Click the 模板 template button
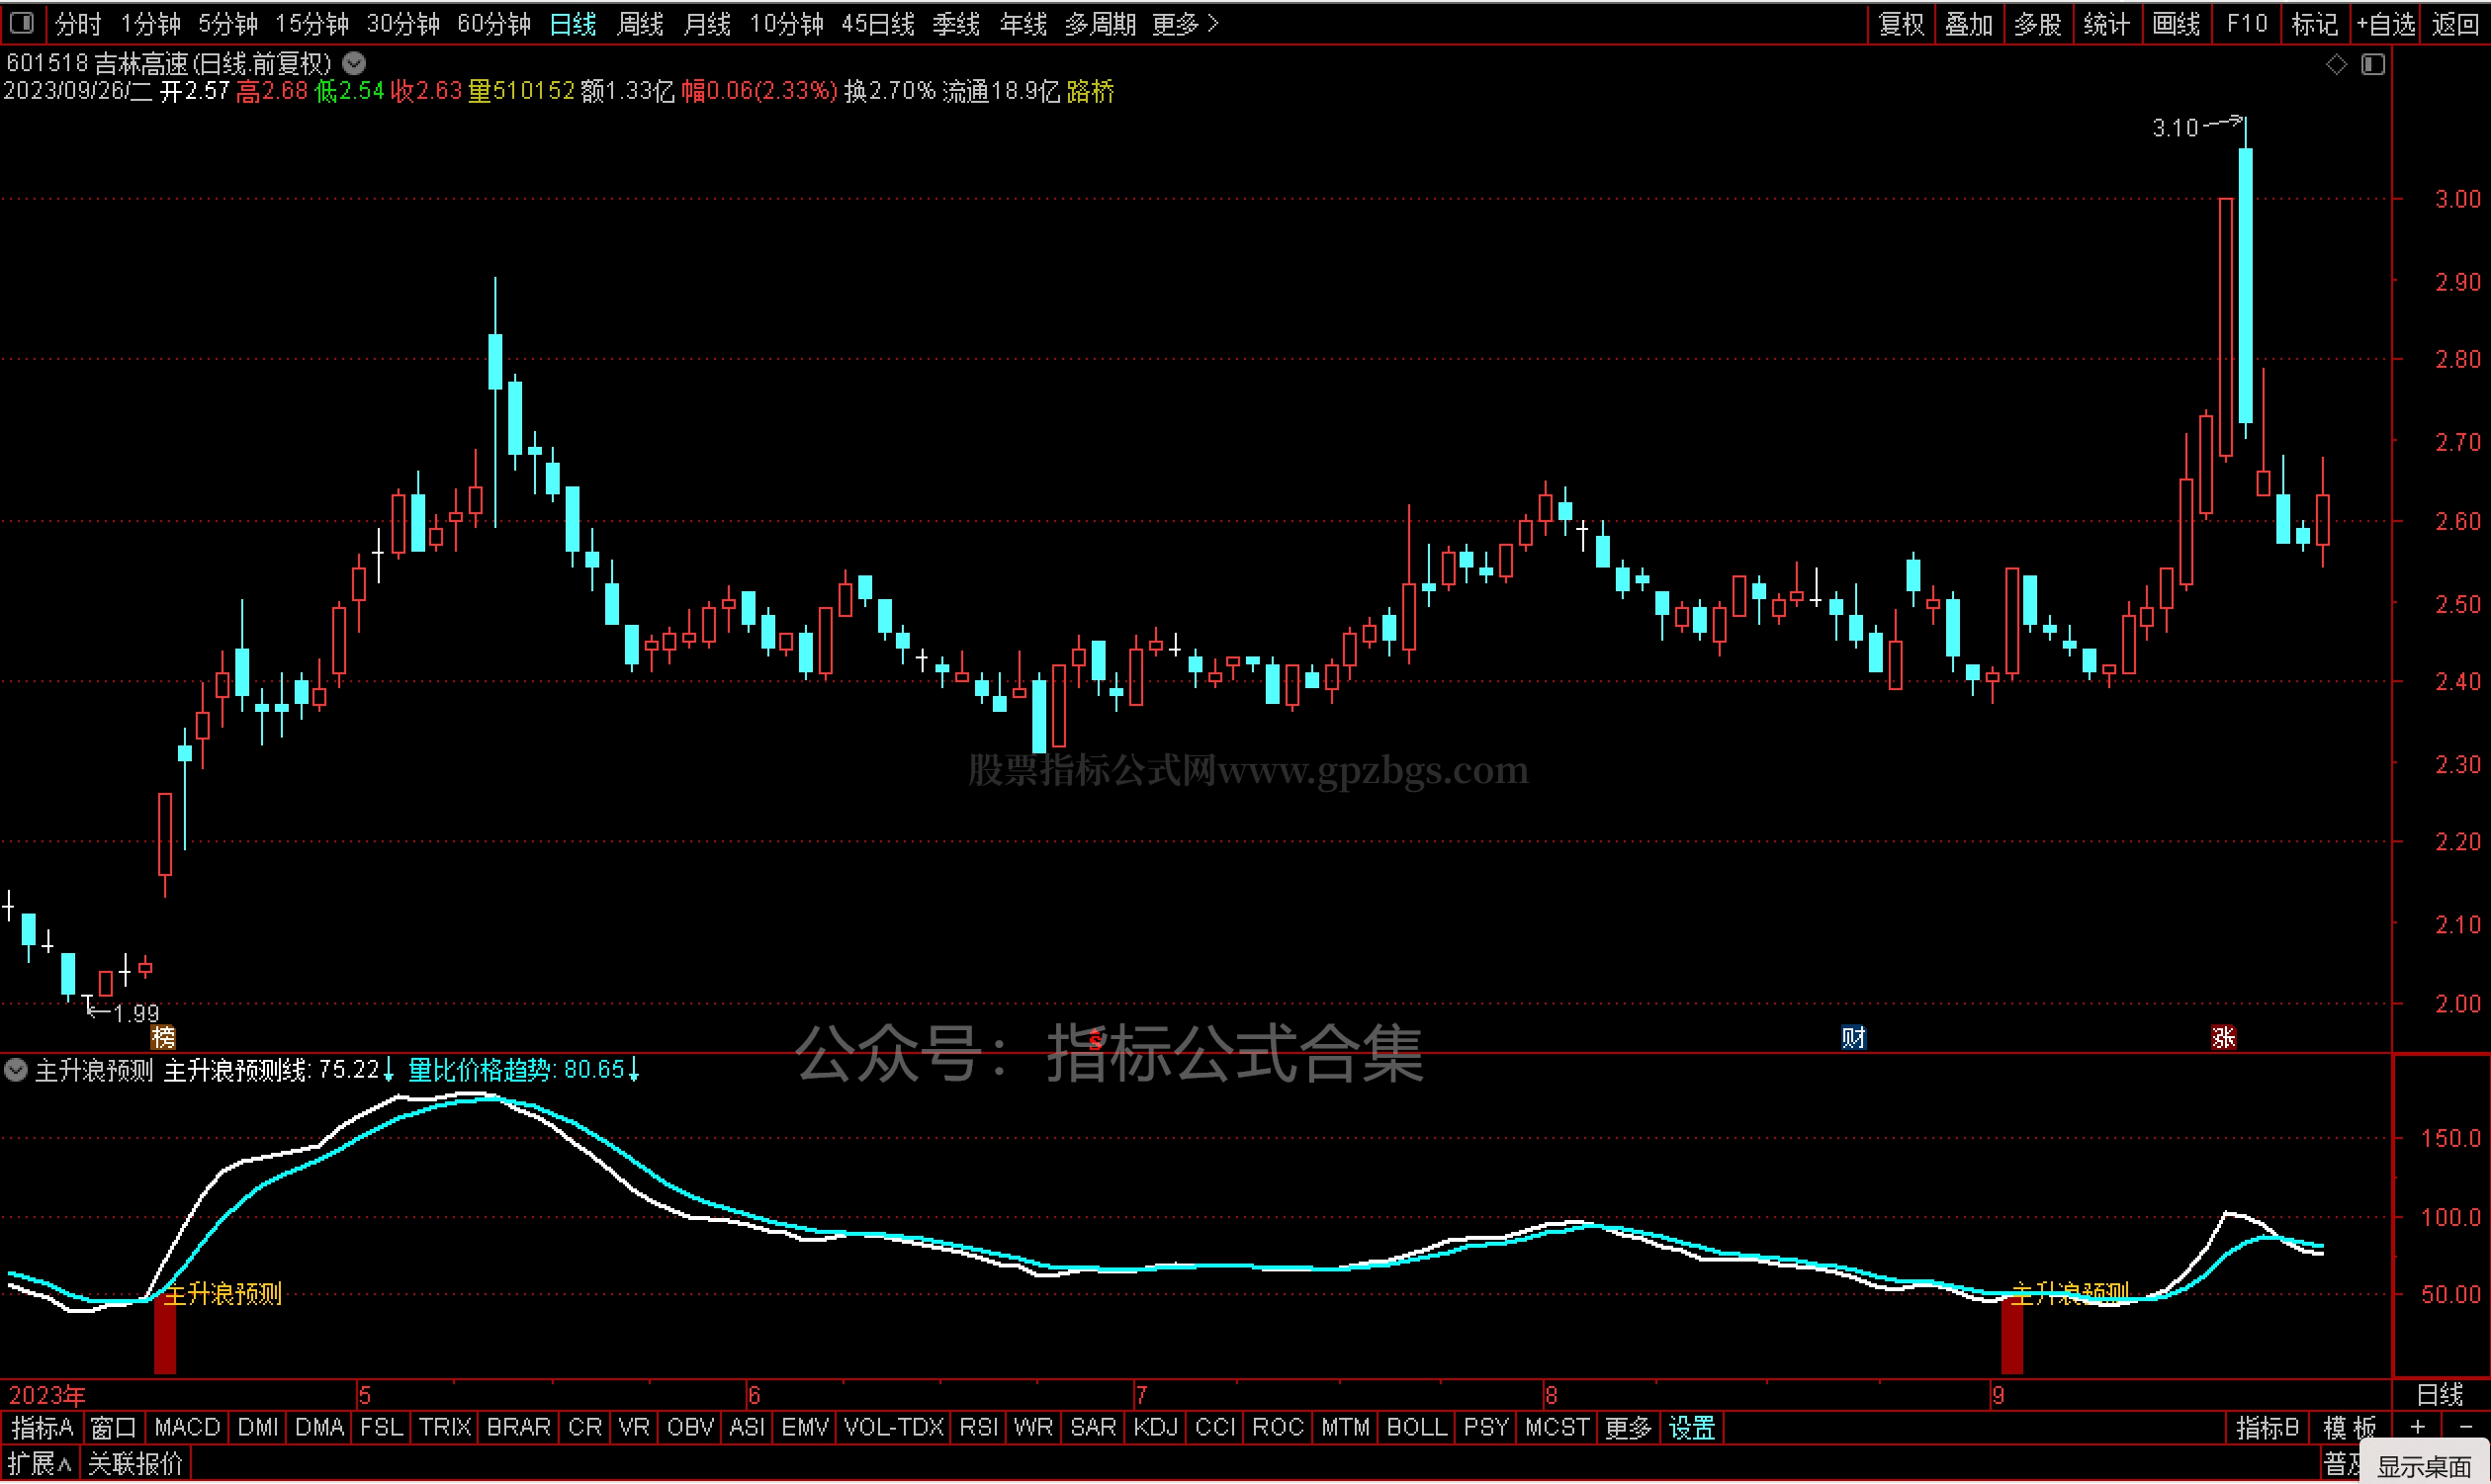 [2349, 1429]
